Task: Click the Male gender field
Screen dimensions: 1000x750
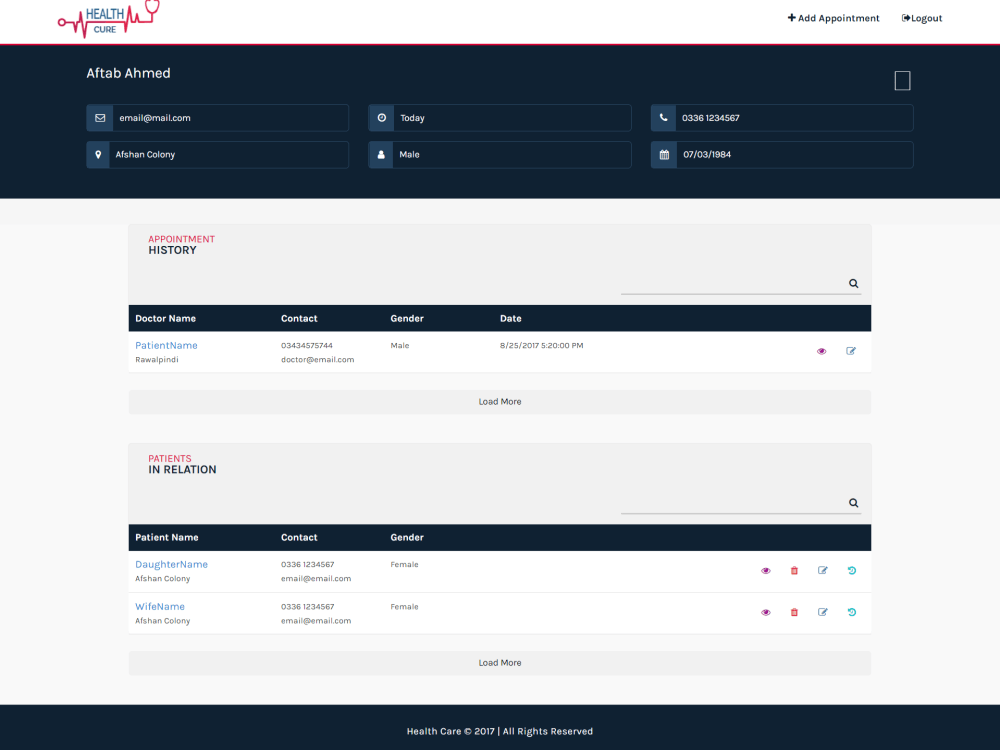Action: [x=500, y=155]
